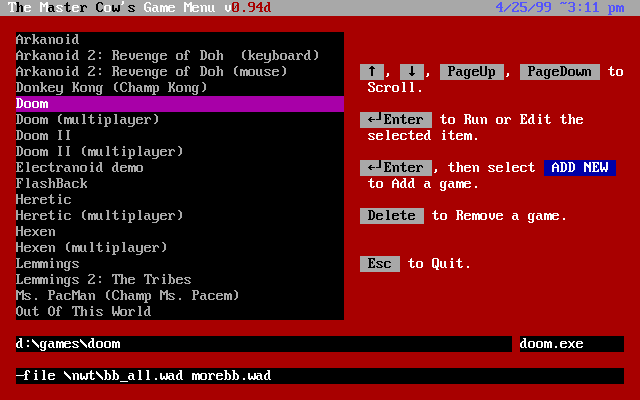This screenshot has height=400, width=640.
Task: Click the Enter key beside ADD NEW
Action: point(396,168)
